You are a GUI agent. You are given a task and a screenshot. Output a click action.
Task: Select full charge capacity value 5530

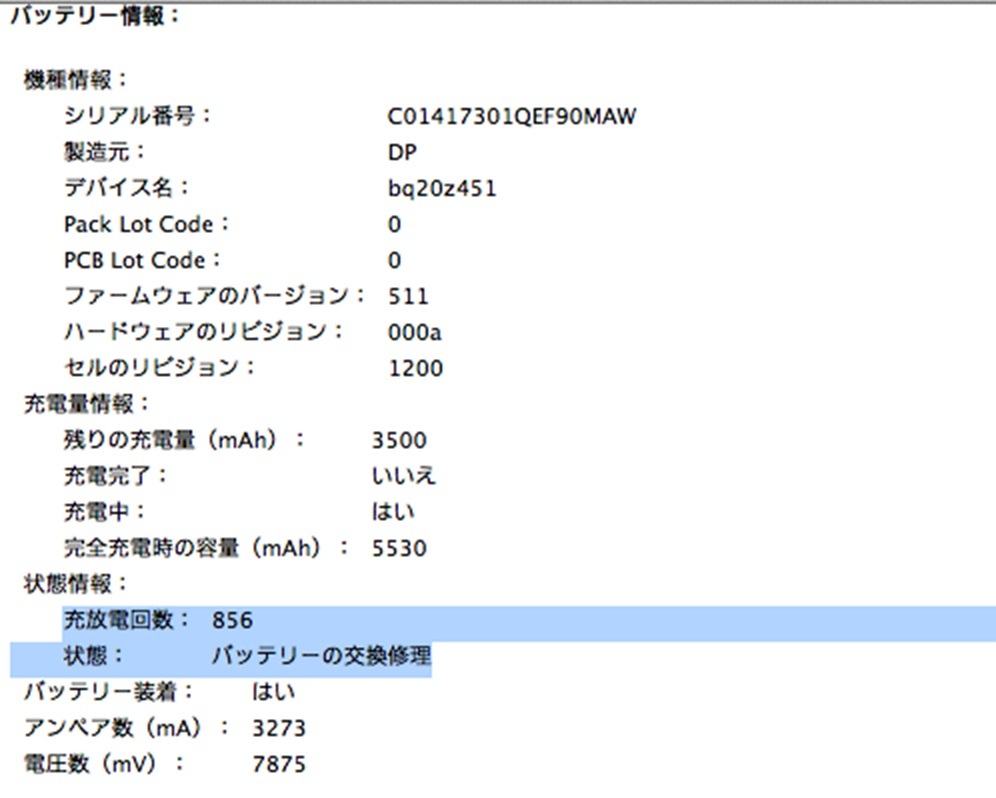pos(399,548)
